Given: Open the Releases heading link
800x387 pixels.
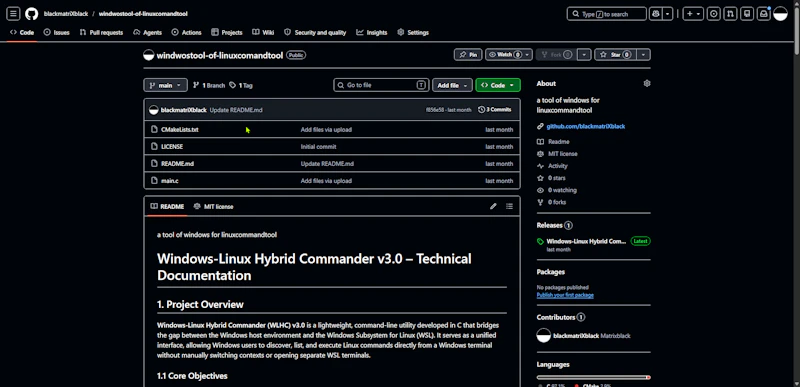Looking at the screenshot, I should click(x=555, y=225).
